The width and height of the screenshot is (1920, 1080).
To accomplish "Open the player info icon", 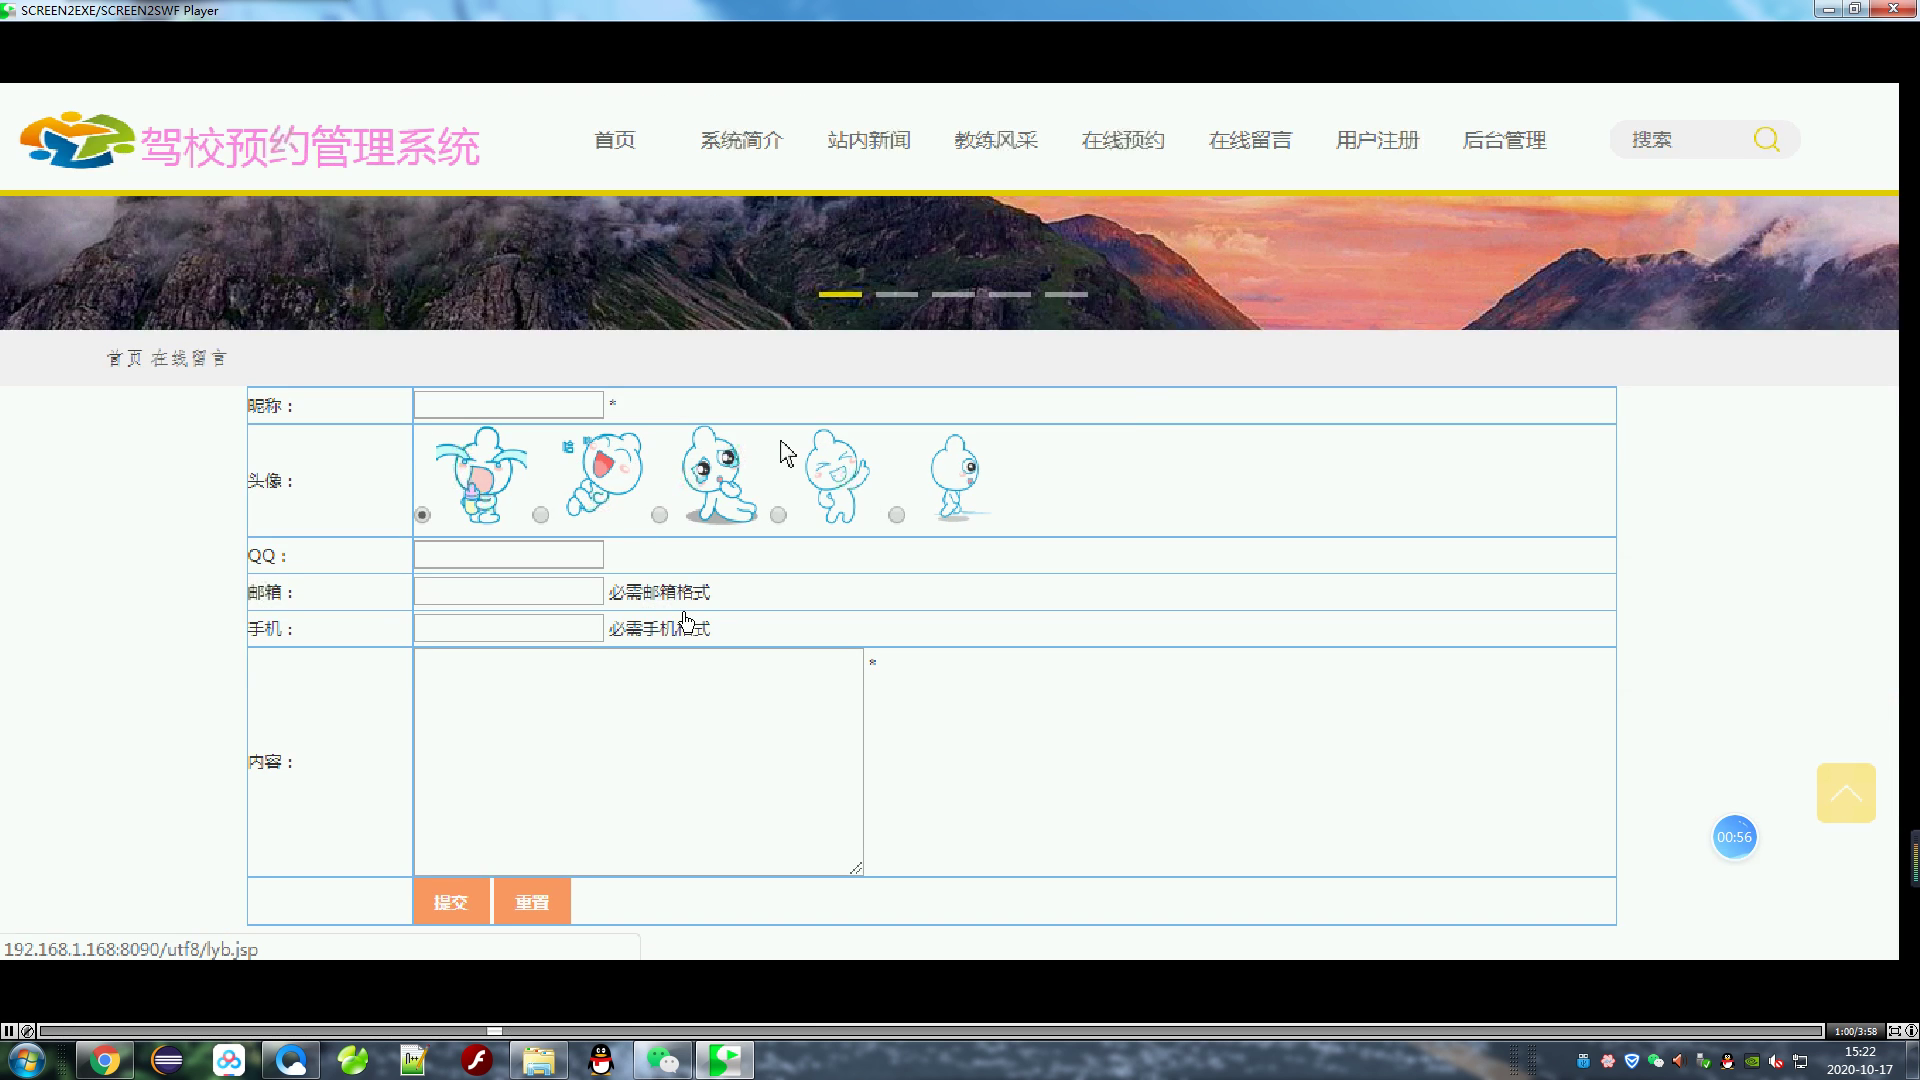I will pos(1911,1031).
